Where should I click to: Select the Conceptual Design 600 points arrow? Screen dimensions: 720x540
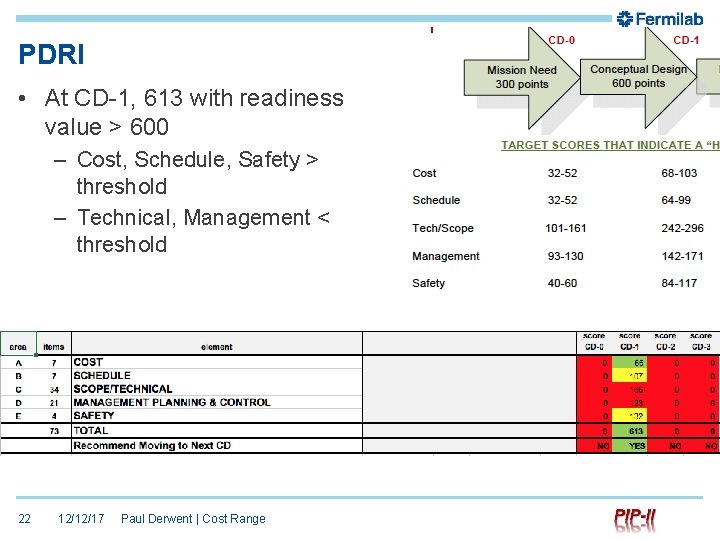tap(639, 76)
